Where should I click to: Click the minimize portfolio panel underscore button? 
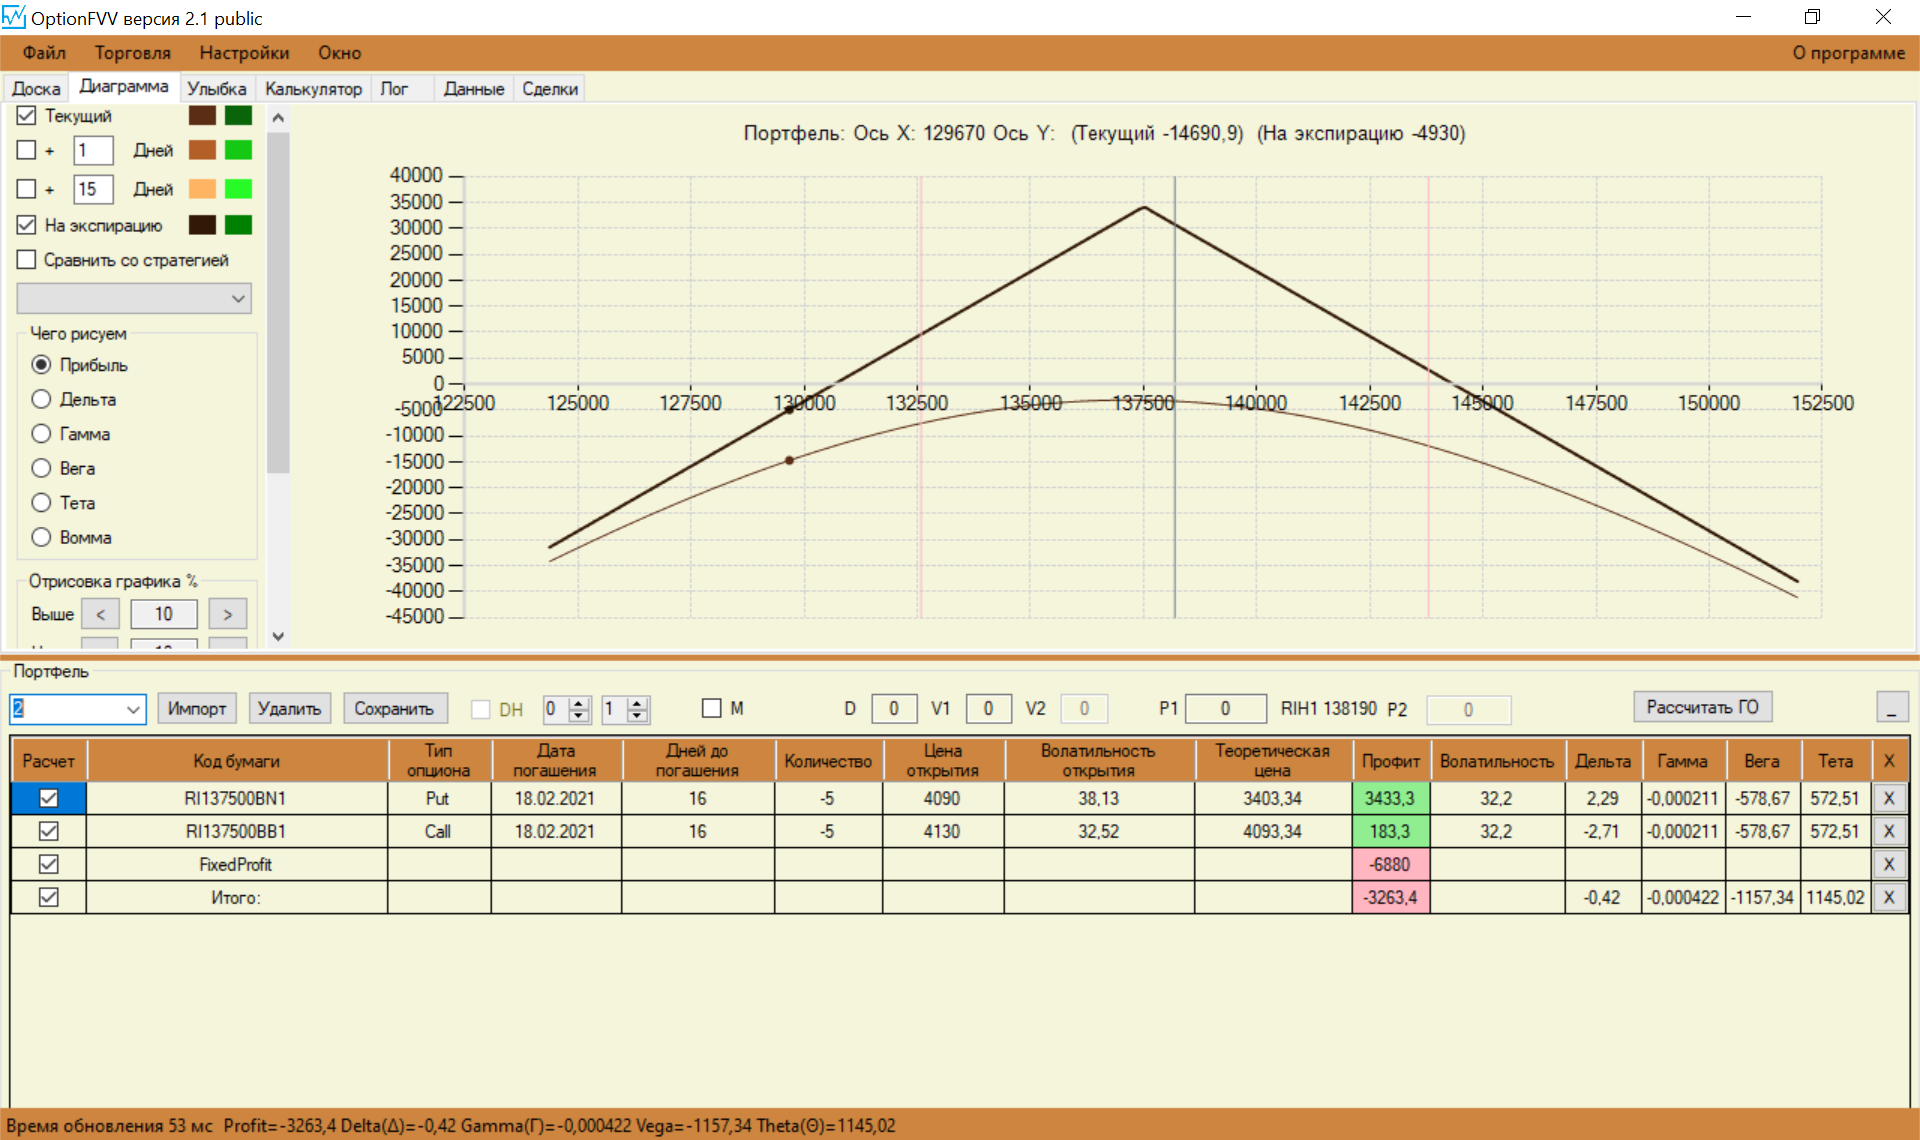(x=1891, y=708)
